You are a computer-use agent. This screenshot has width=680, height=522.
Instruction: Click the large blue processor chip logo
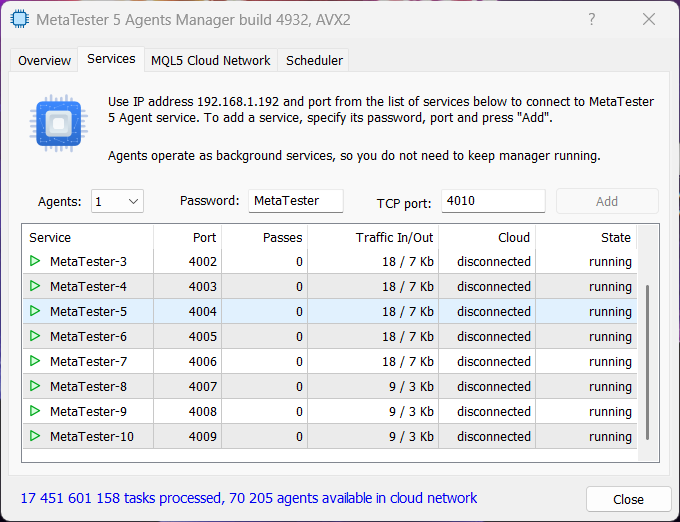point(59,124)
